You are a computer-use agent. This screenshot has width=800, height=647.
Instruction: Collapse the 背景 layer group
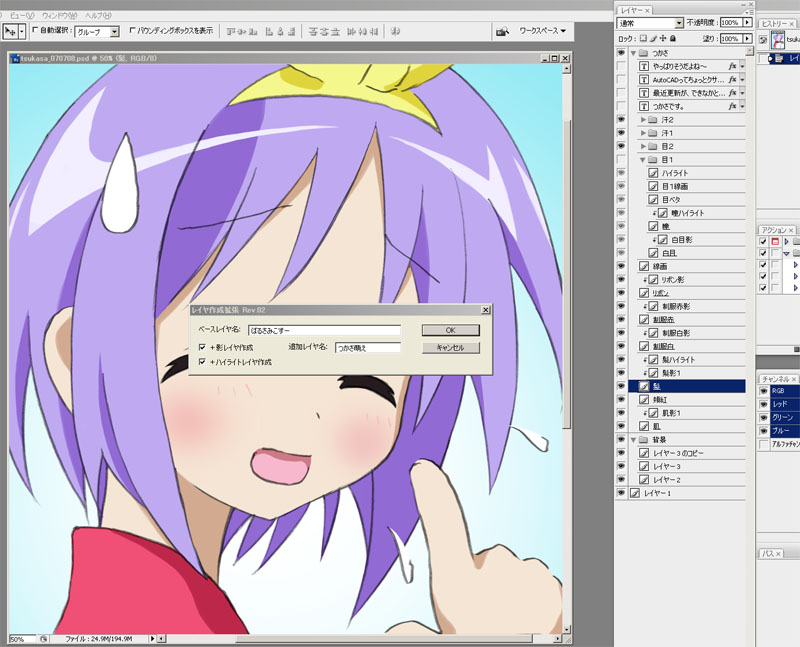[x=633, y=439]
